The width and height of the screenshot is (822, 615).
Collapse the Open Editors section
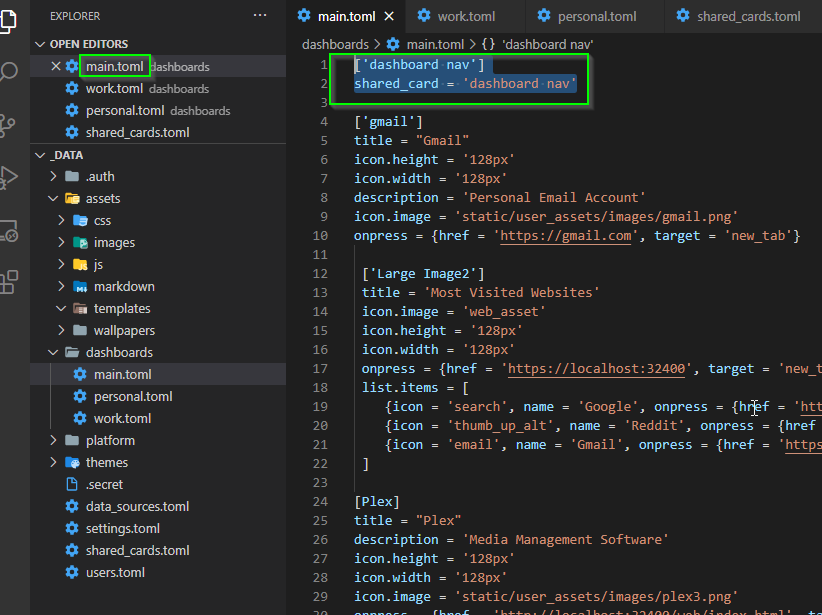tap(40, 44)
